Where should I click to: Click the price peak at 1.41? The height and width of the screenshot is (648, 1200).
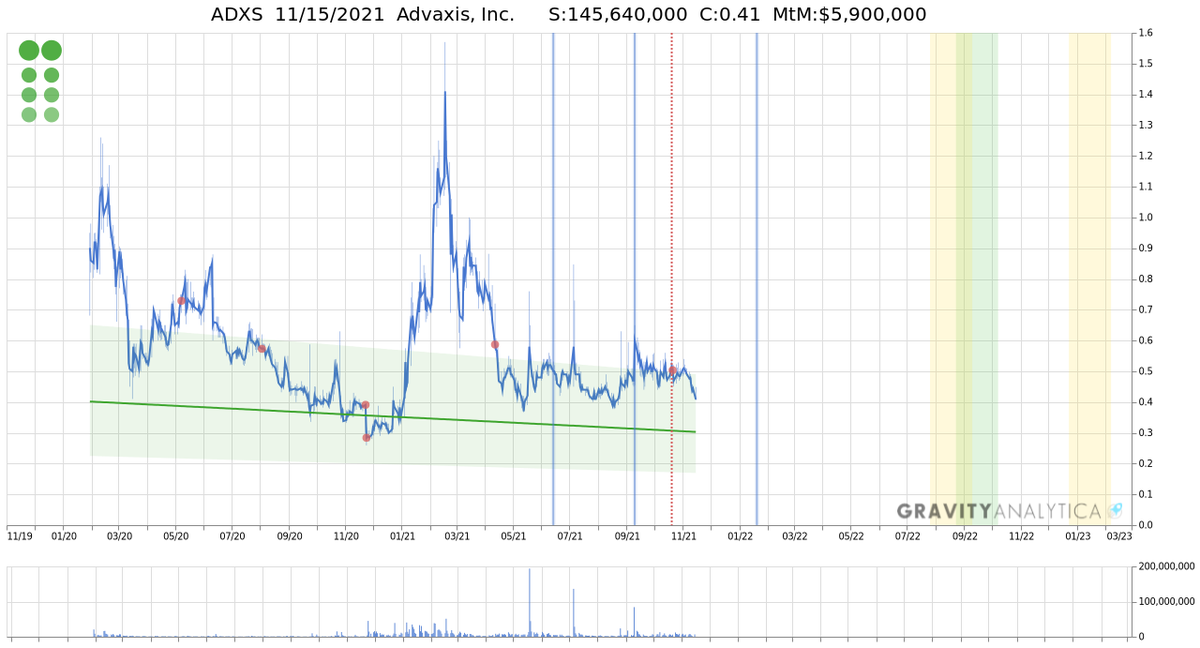tap(445, 93)
